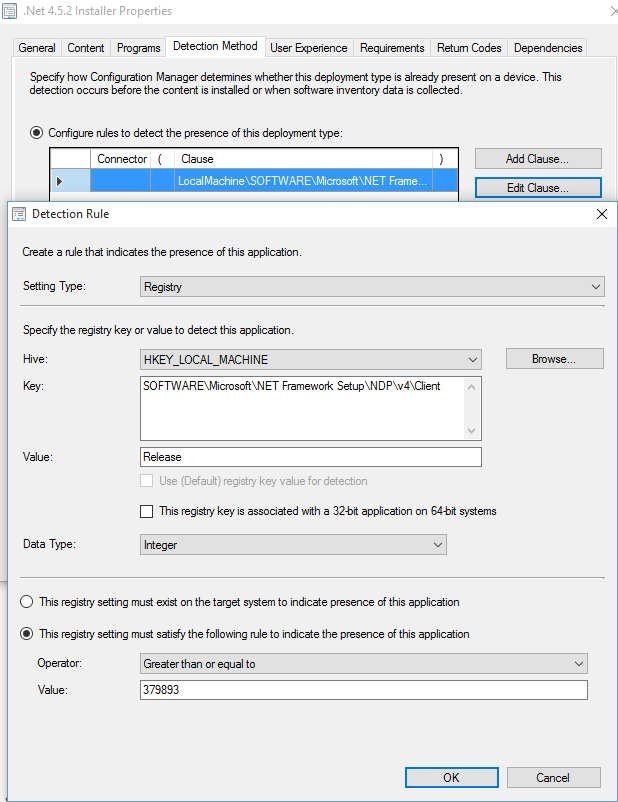Switch to the Content tab

pos(85,48)
